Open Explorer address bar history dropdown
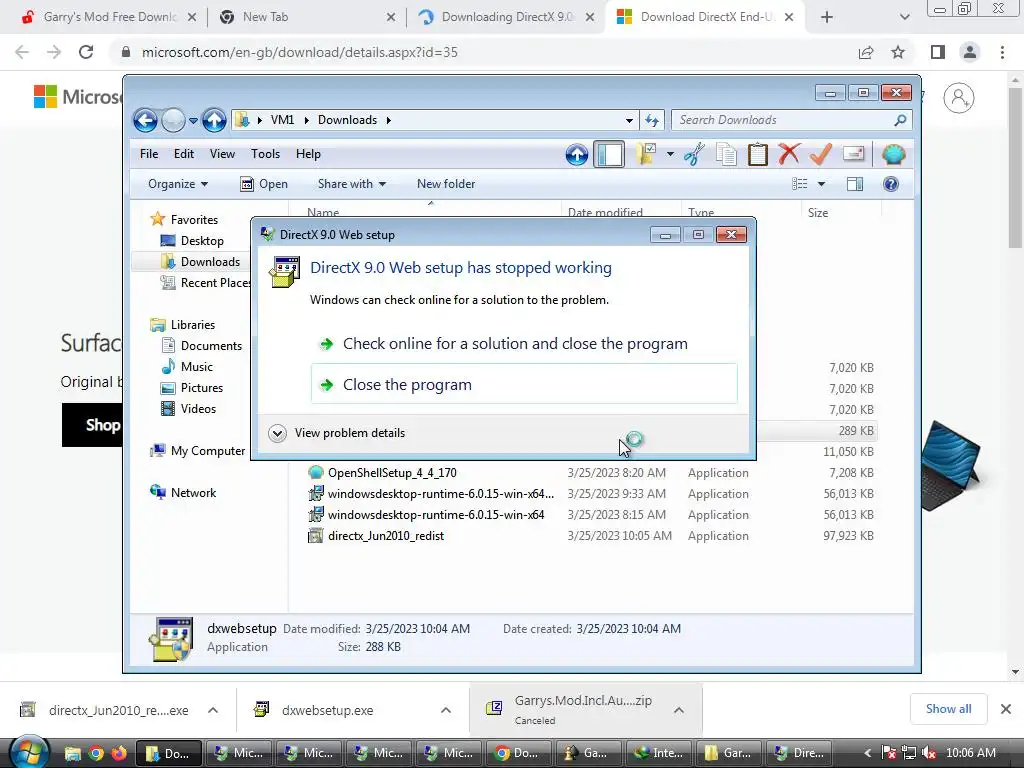 click(629, 120)
